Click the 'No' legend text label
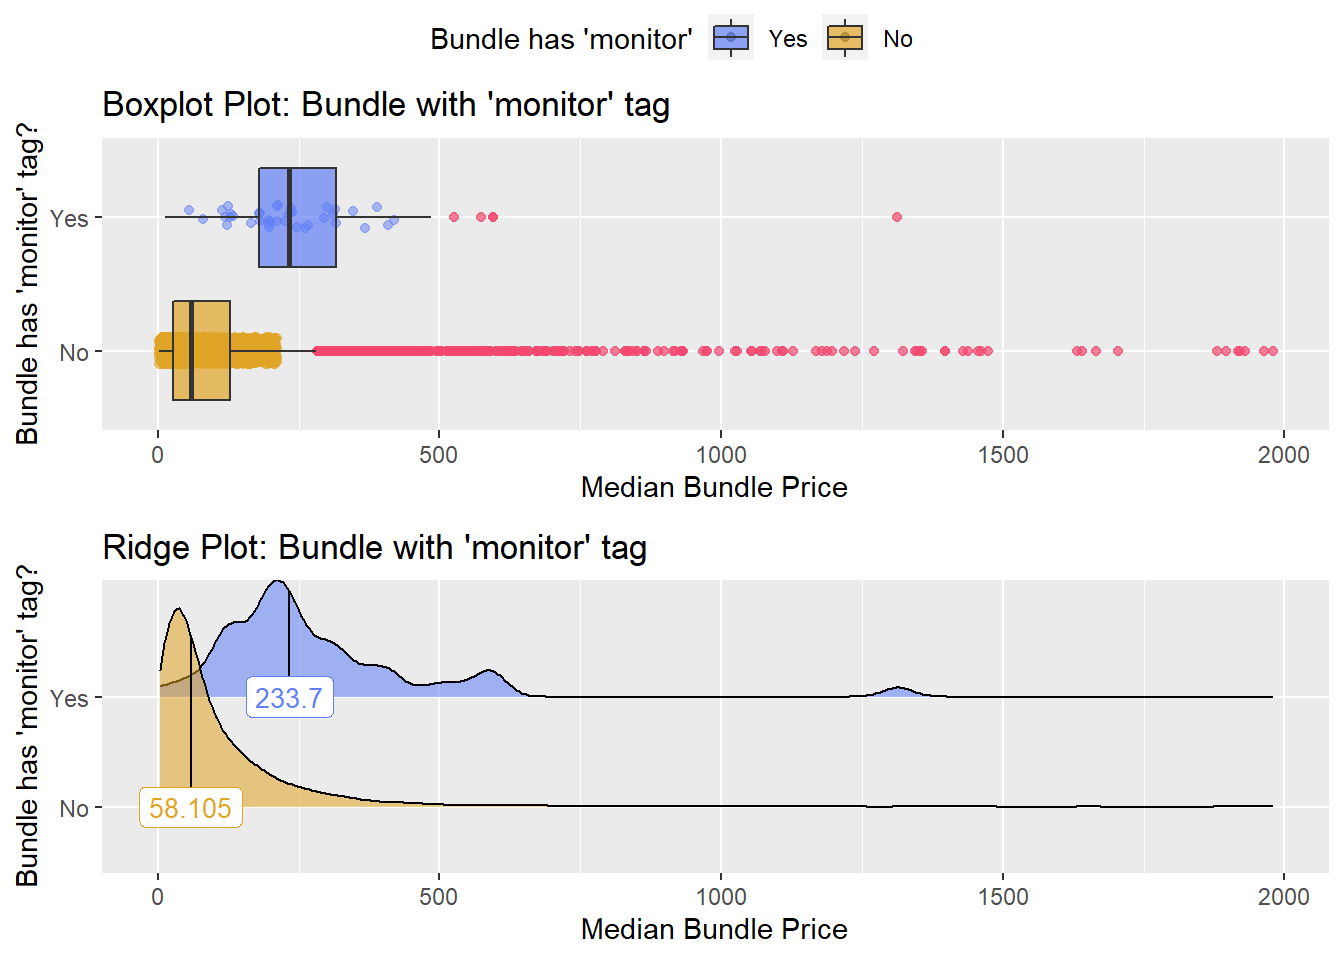The width and height of the screenshot is (1344, 960). pyautogui.click(x=898, y=39)
